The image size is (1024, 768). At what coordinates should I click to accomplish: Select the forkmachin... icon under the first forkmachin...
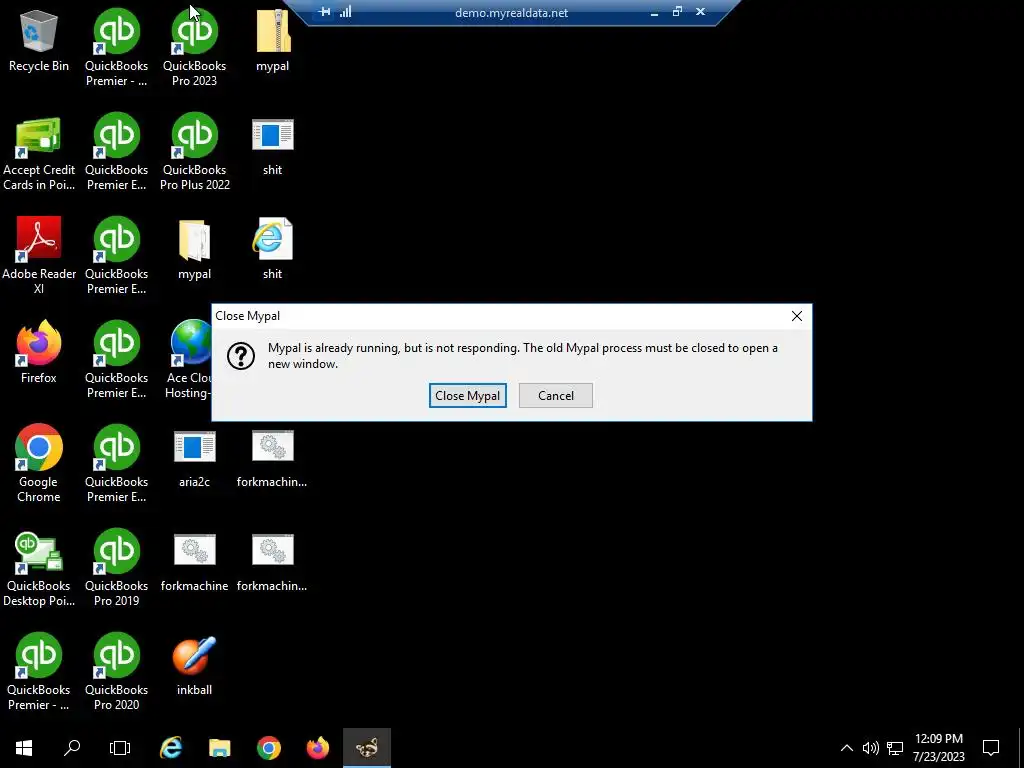[272, 563]
